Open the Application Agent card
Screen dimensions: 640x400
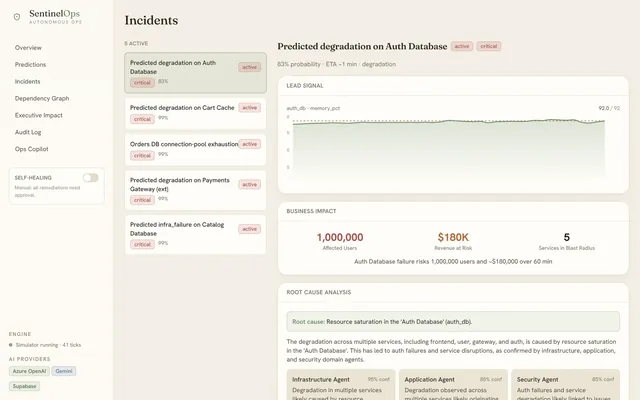pyautogui.click(x=453, y=385)
